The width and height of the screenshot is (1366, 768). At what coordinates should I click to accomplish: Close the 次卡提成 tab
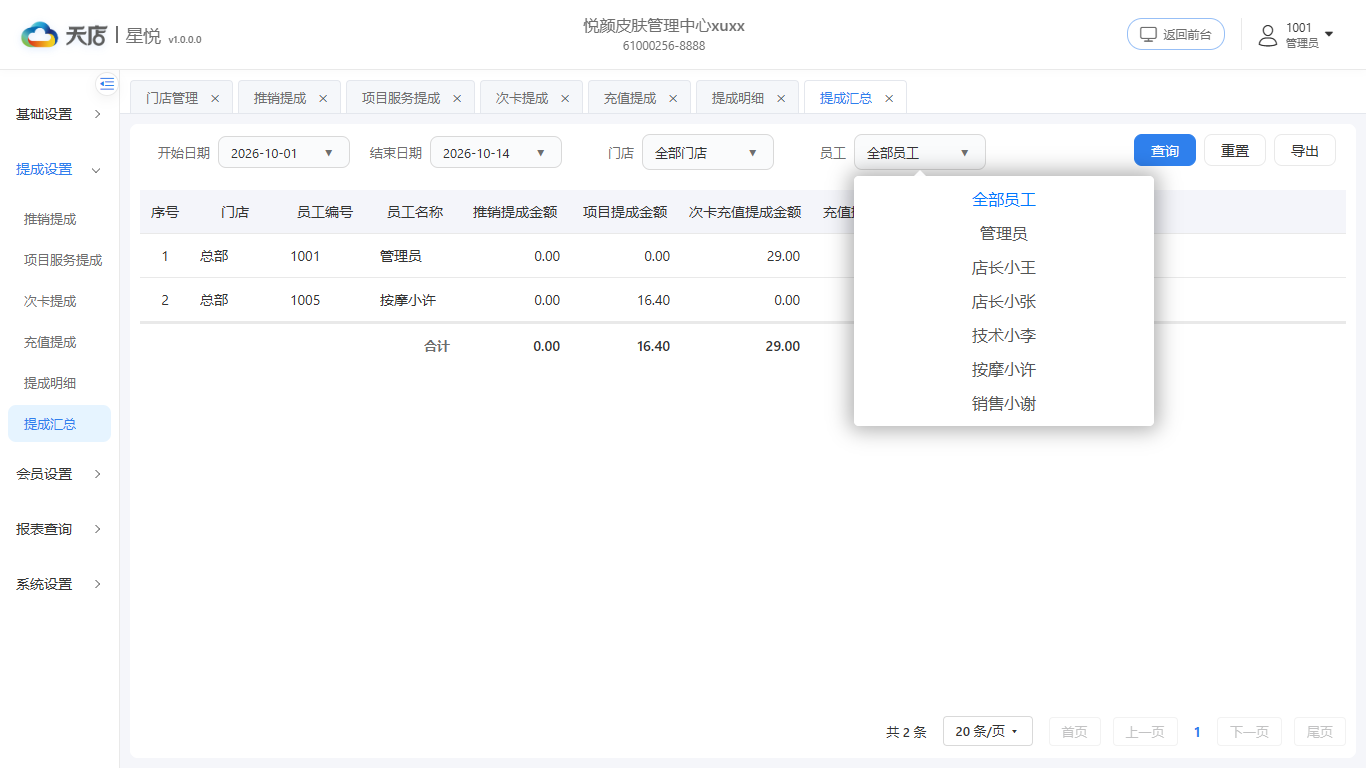click(x=565, y=98)
